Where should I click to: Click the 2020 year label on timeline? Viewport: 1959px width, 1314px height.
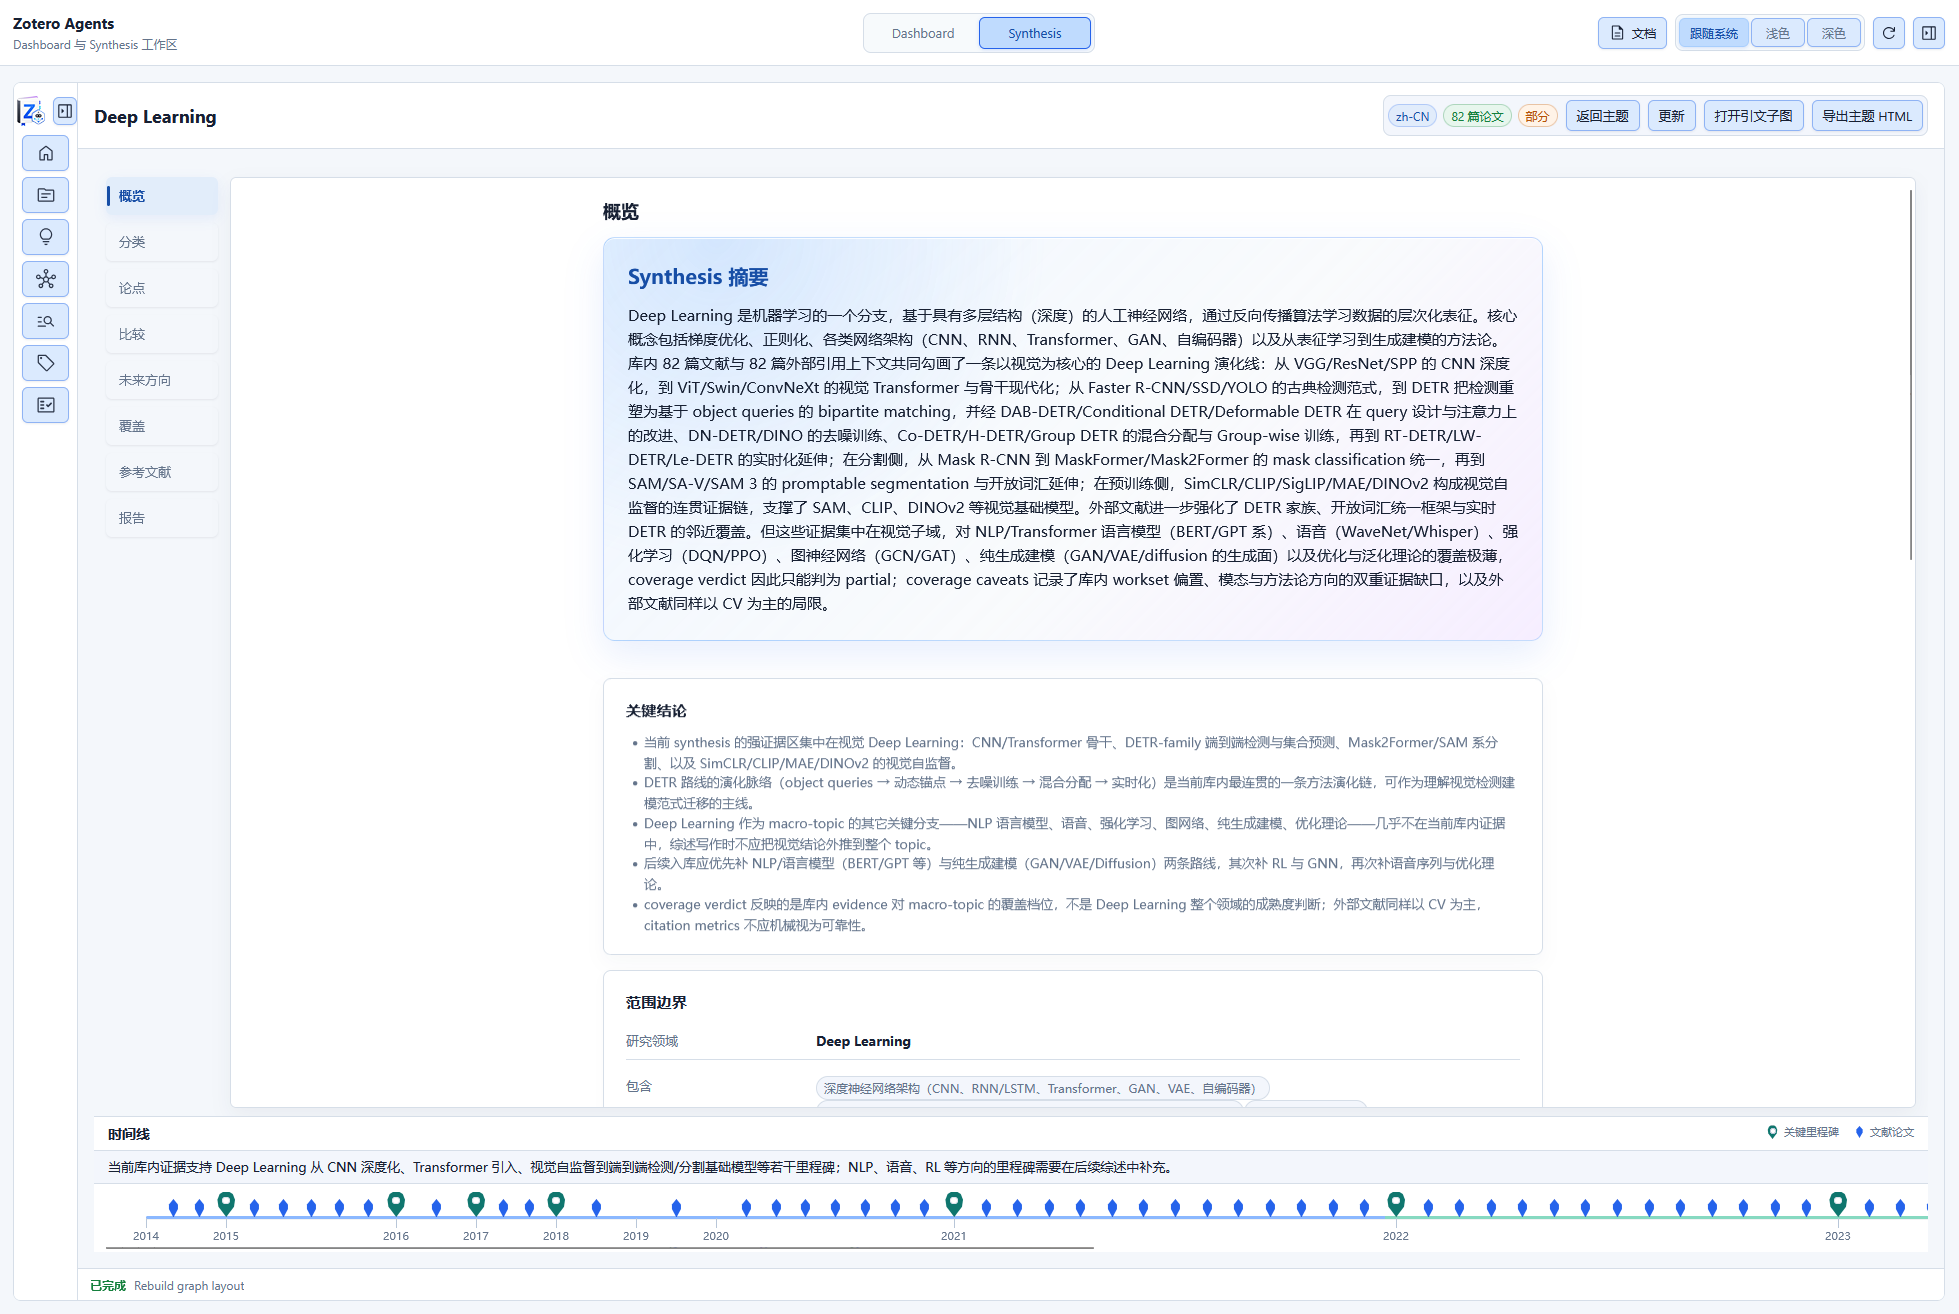coord(716,1236)
